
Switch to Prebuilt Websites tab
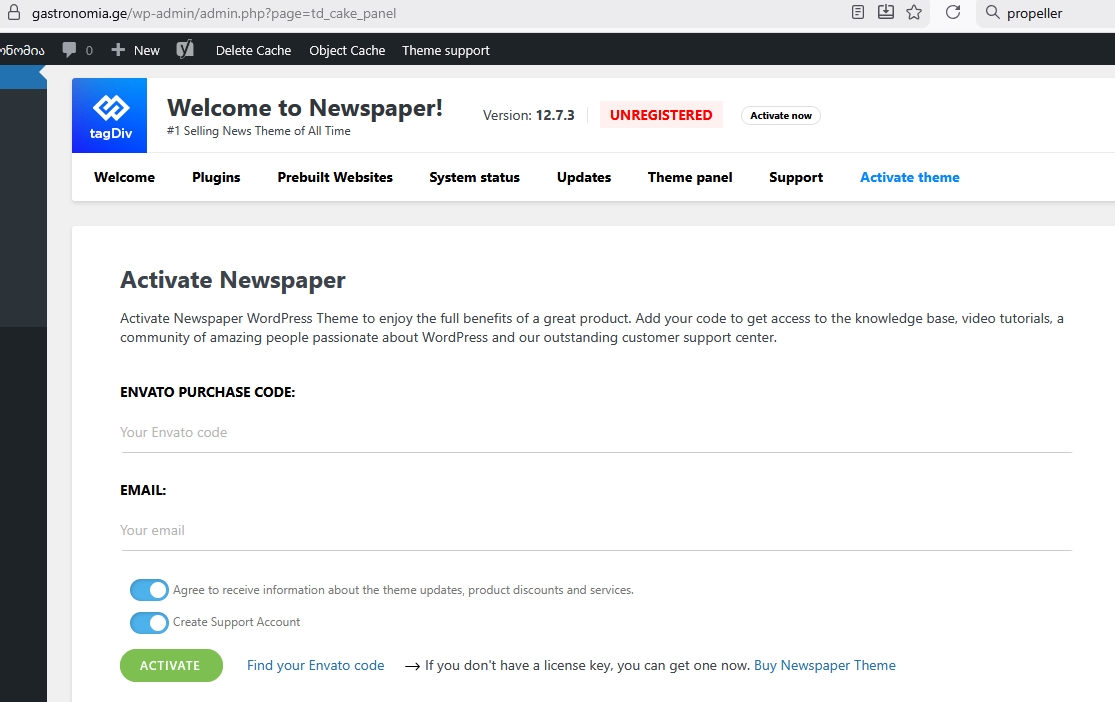pyautogui.click(x=335, y=177)
